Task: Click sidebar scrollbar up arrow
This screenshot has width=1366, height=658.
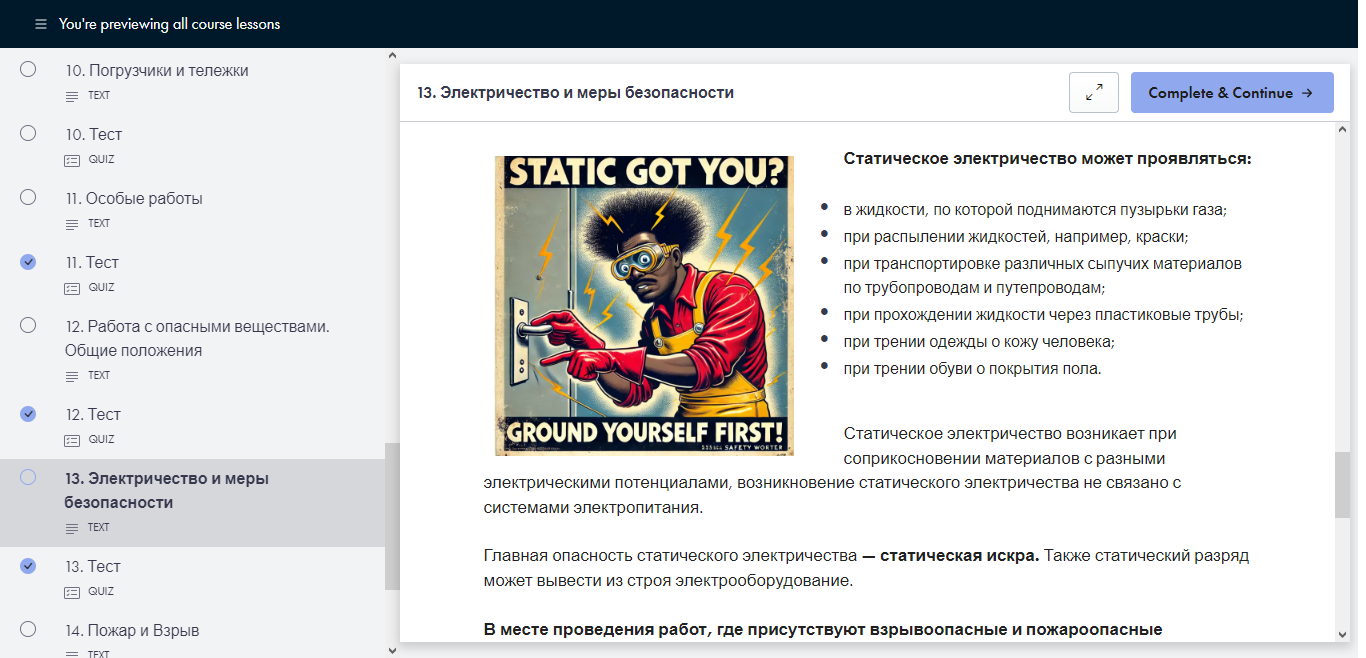Action: (392, 57)
